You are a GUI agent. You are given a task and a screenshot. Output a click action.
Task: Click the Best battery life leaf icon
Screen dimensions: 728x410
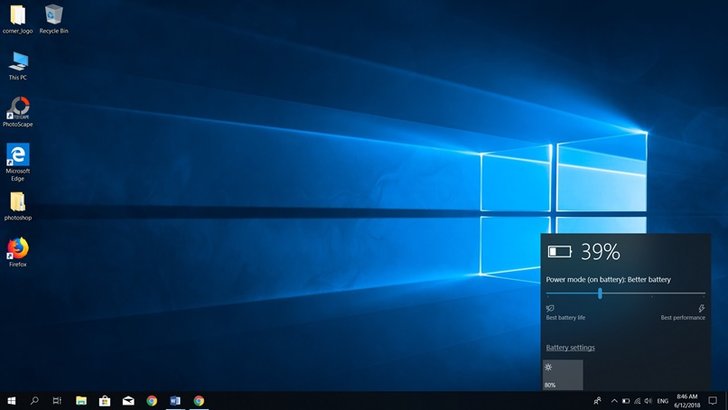tap(550, 308)
